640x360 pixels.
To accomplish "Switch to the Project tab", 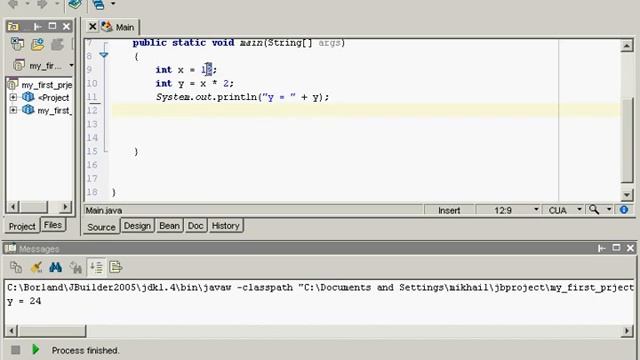I will click(22, 227).
